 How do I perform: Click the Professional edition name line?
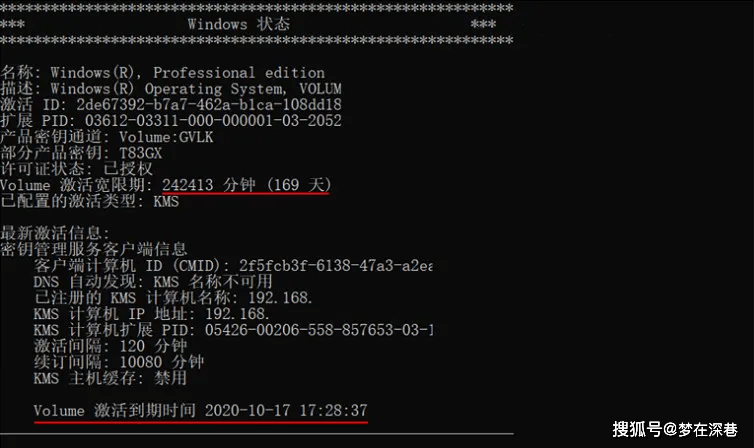point(163,73)
